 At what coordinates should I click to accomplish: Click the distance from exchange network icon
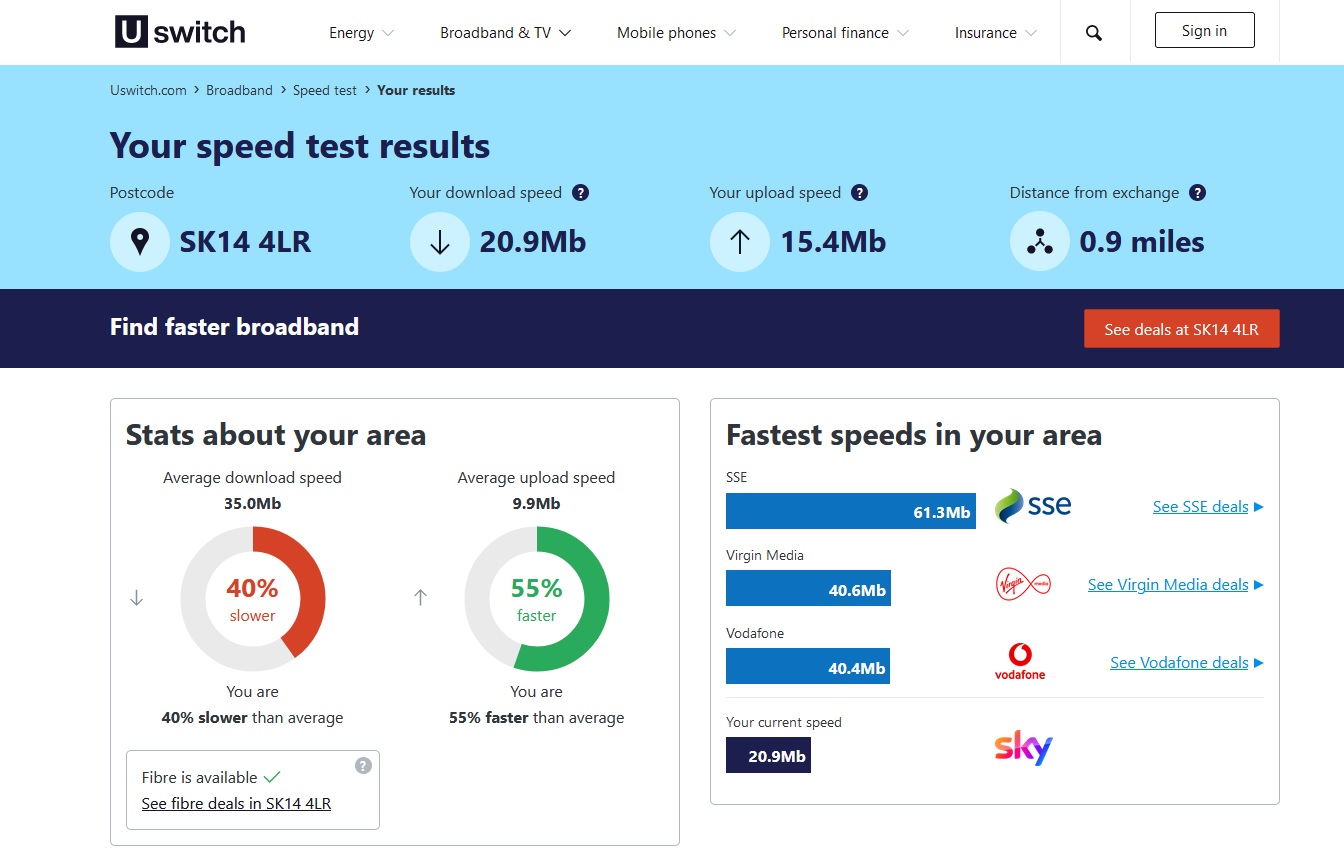(1039, 241)
